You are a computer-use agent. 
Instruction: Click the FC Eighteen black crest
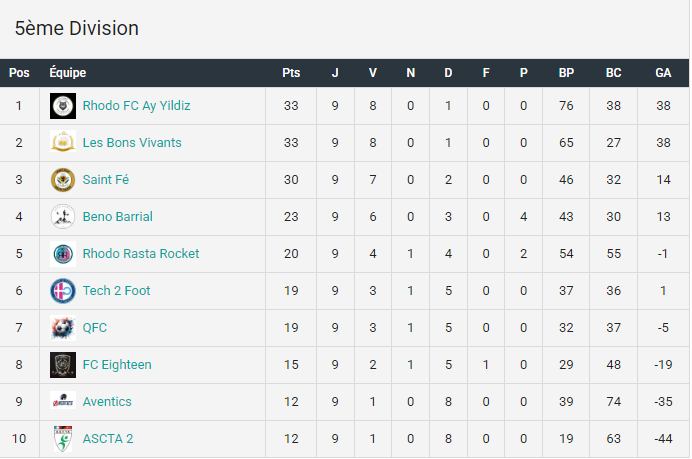(x=63, y=365)
